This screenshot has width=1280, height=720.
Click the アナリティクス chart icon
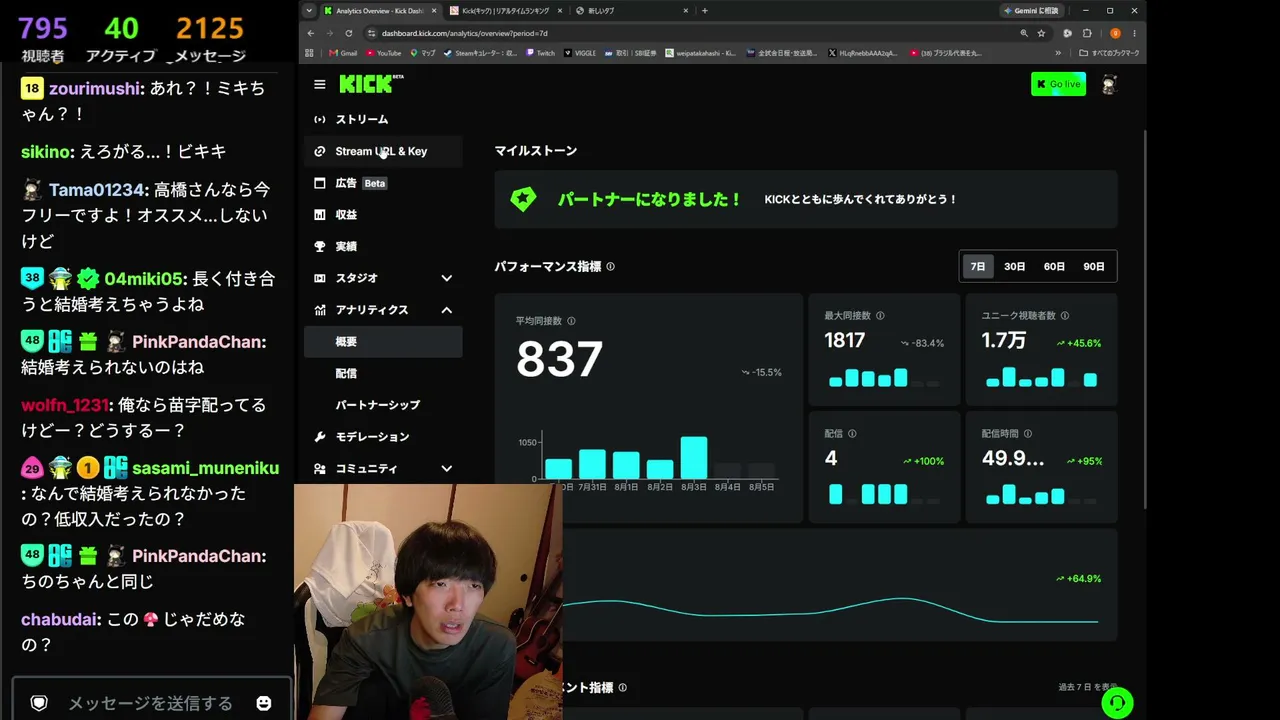(x=320, y=310)
